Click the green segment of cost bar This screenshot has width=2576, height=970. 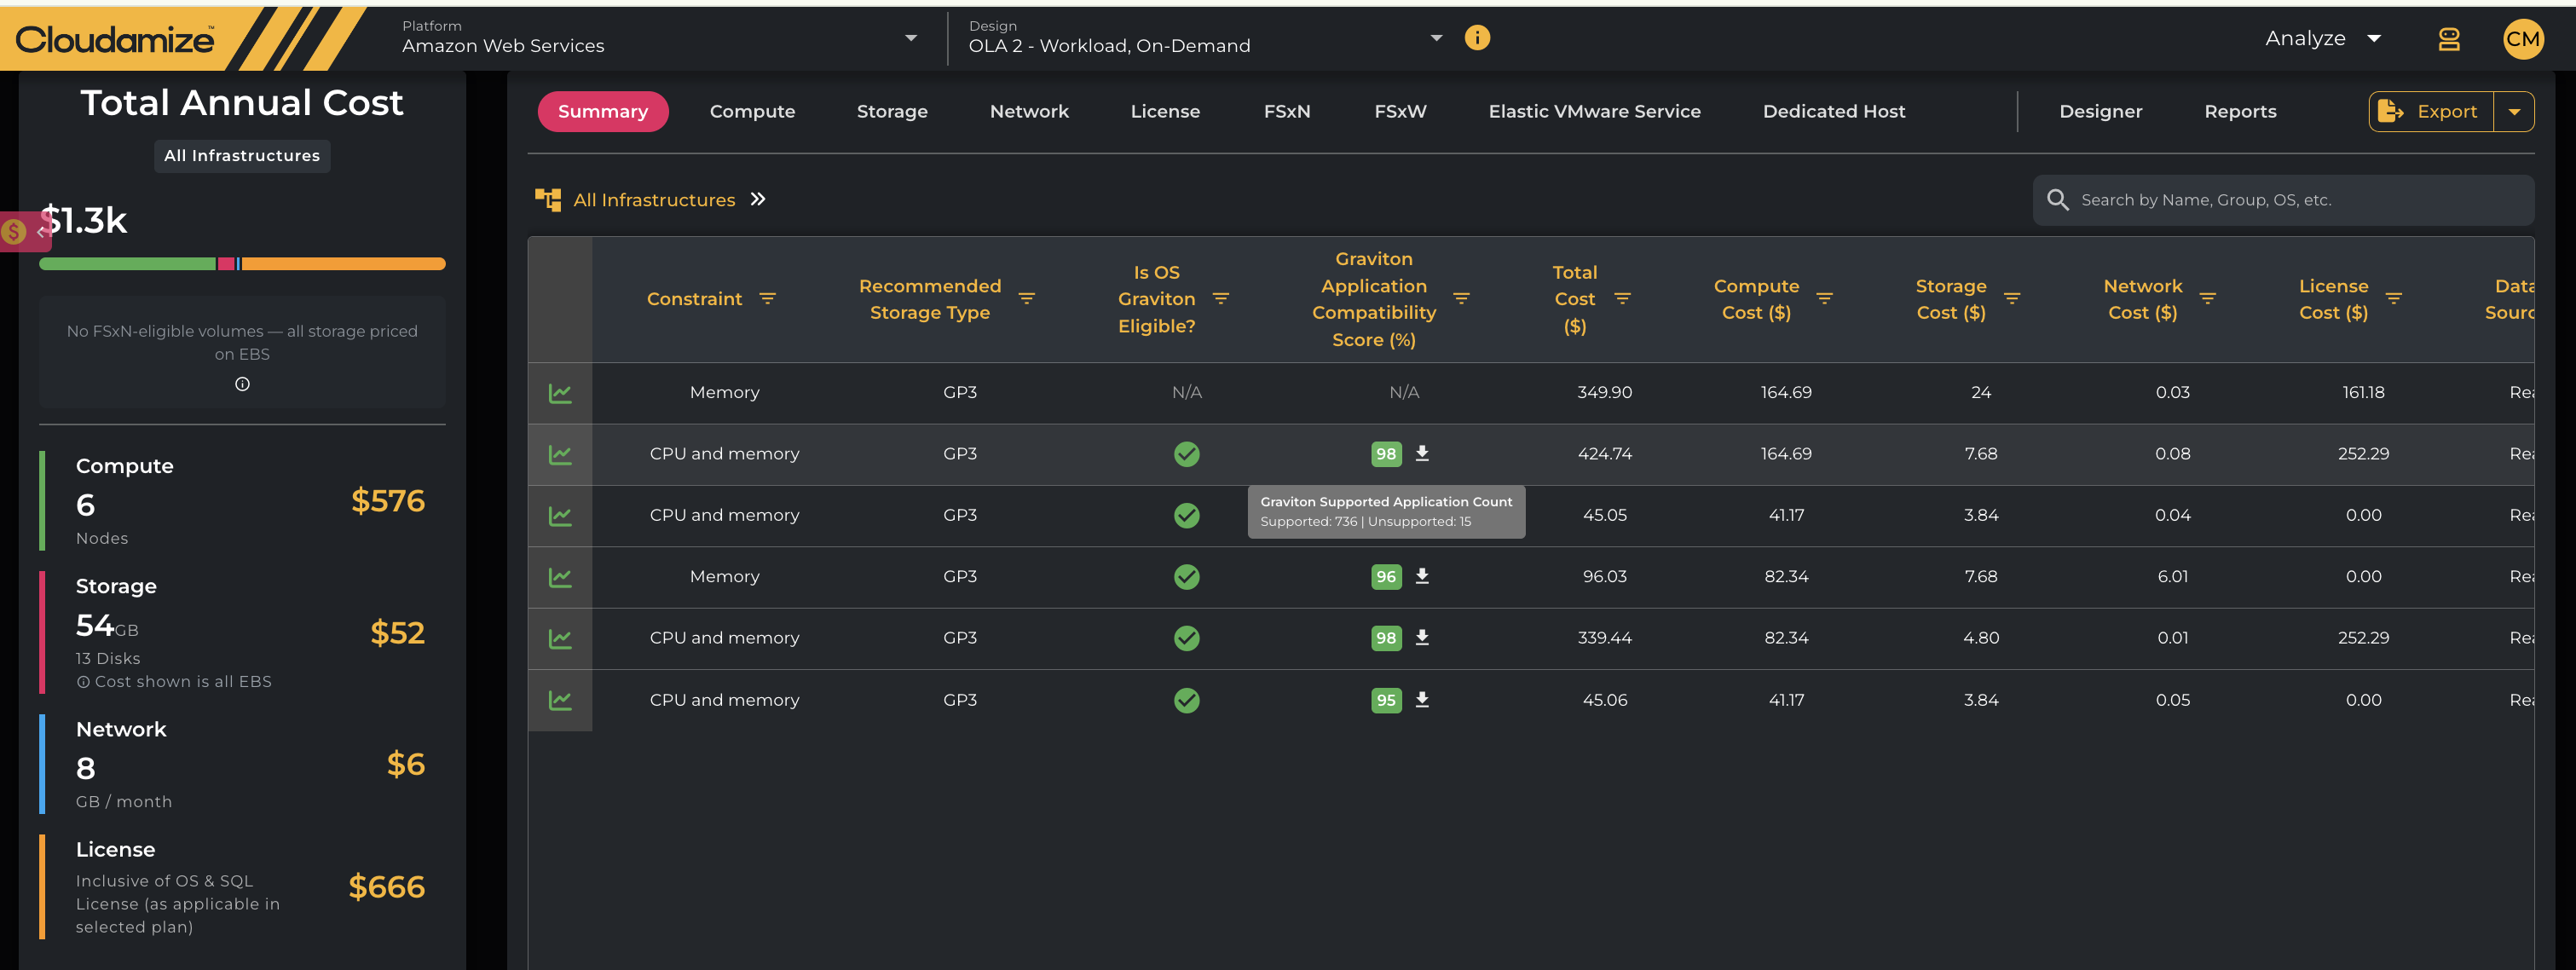pyautogui.click(x=127, y=264)
